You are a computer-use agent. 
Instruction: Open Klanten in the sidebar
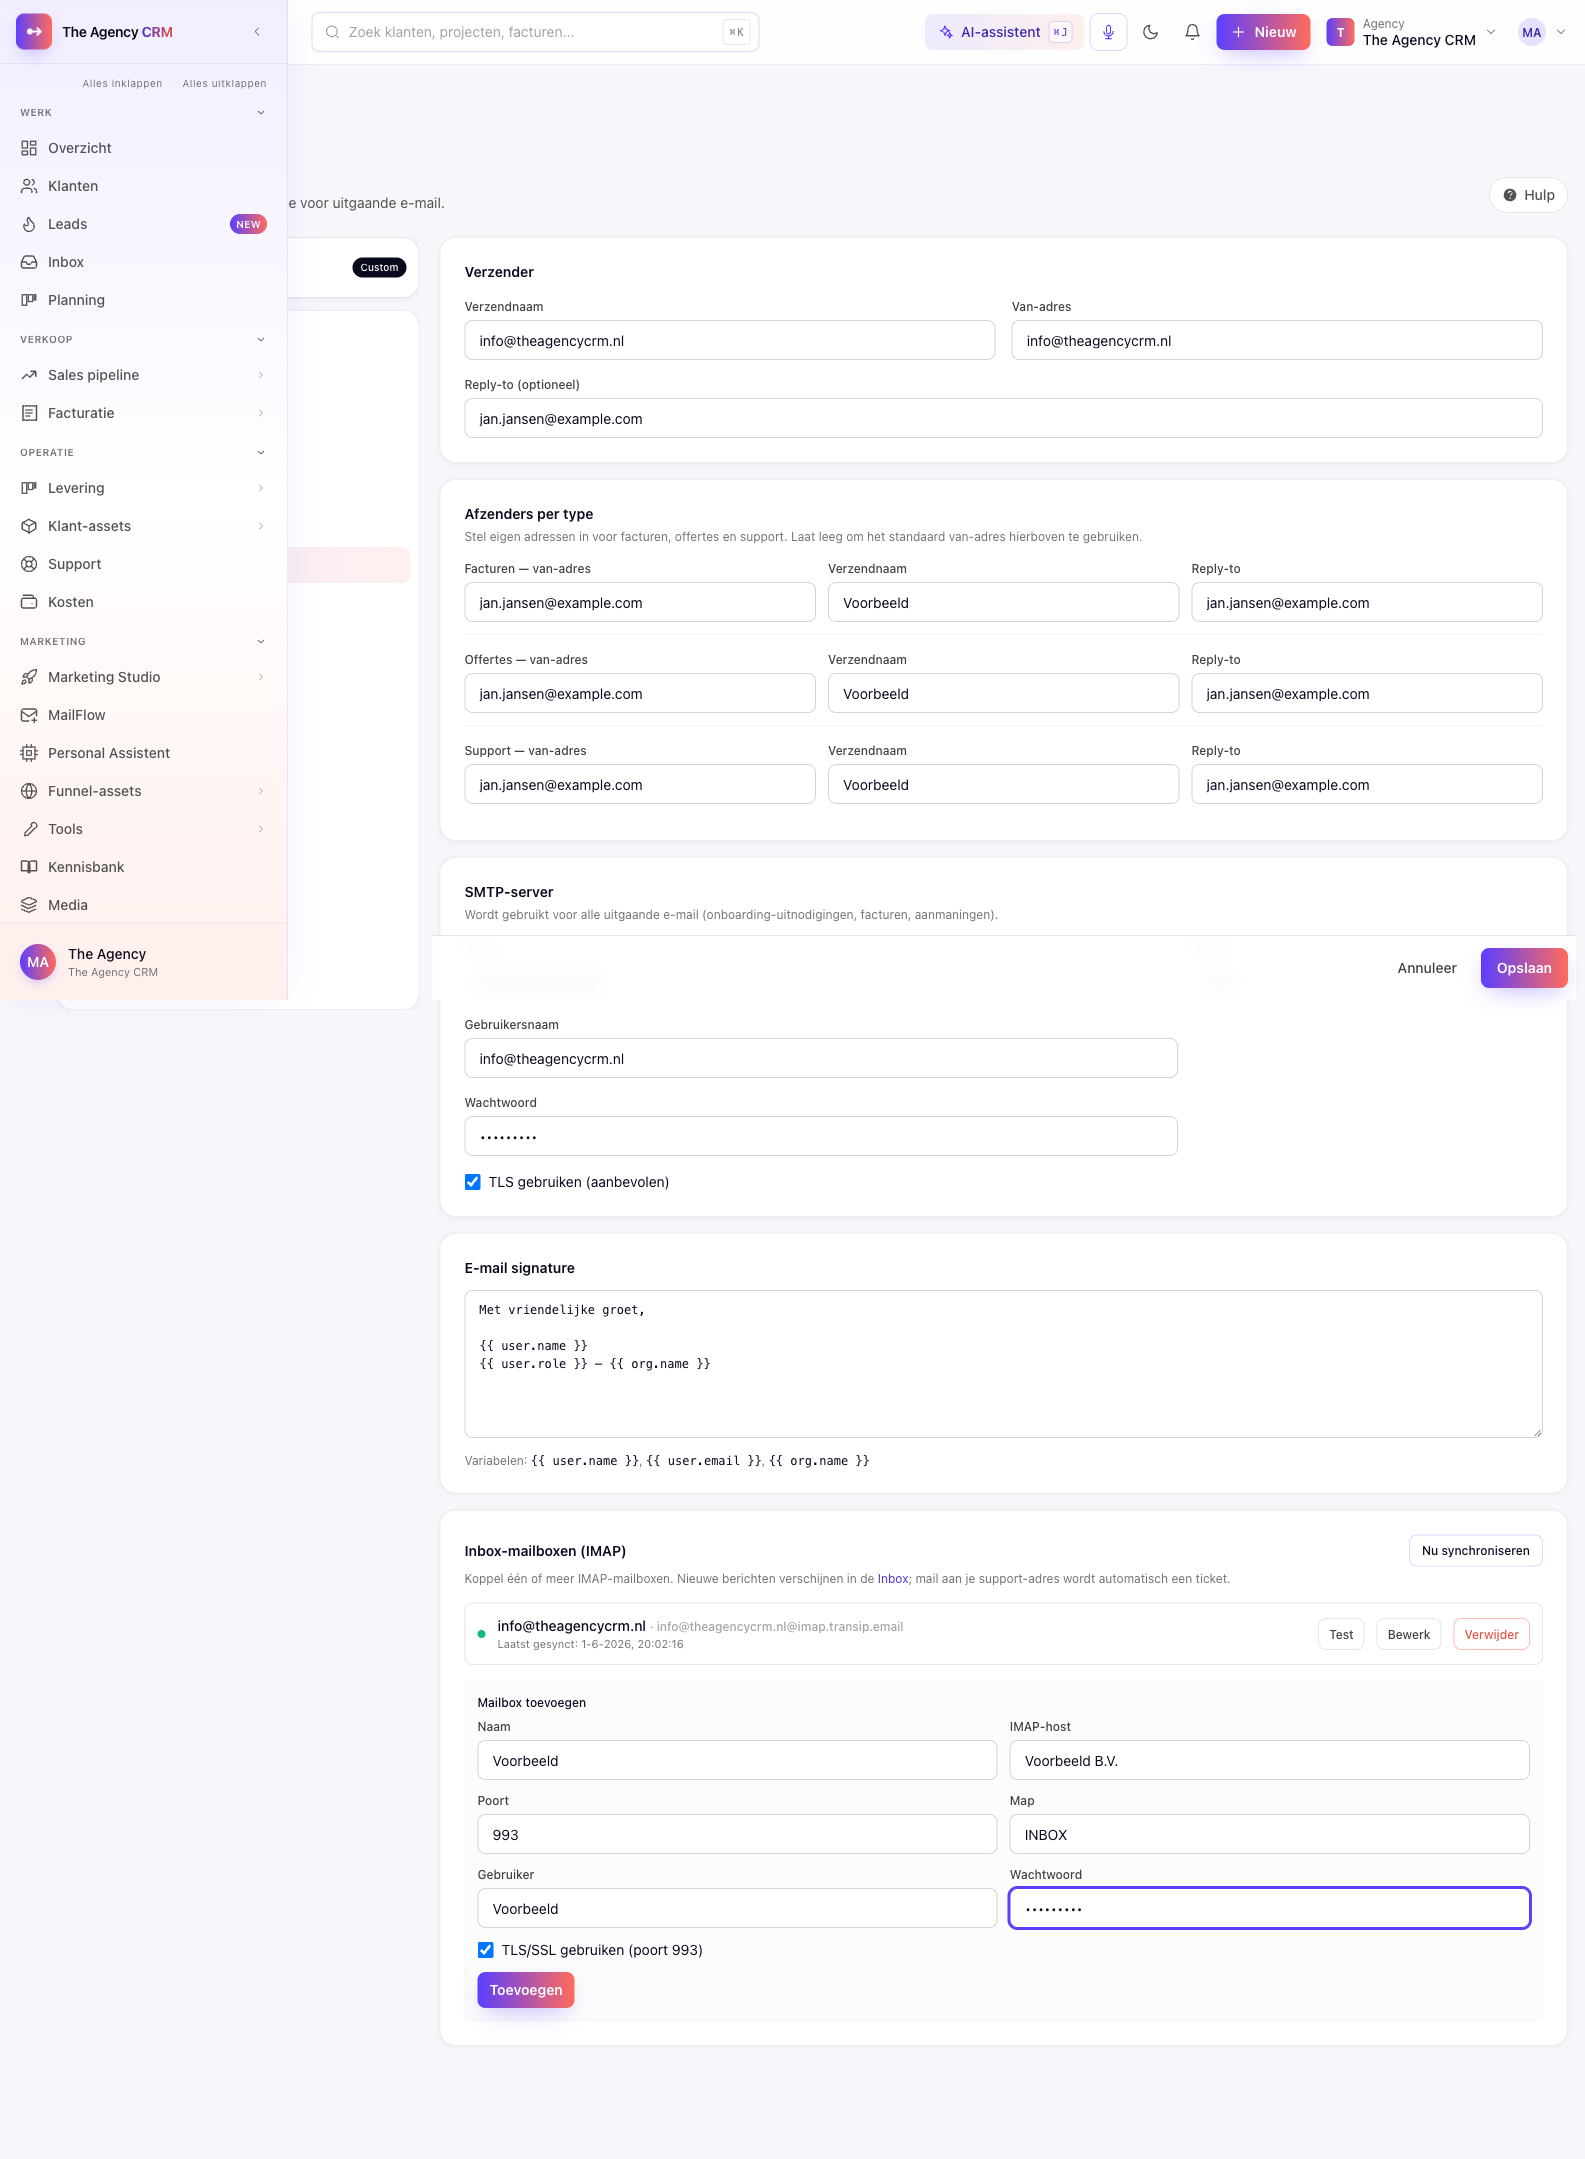[x=144, y=186]
